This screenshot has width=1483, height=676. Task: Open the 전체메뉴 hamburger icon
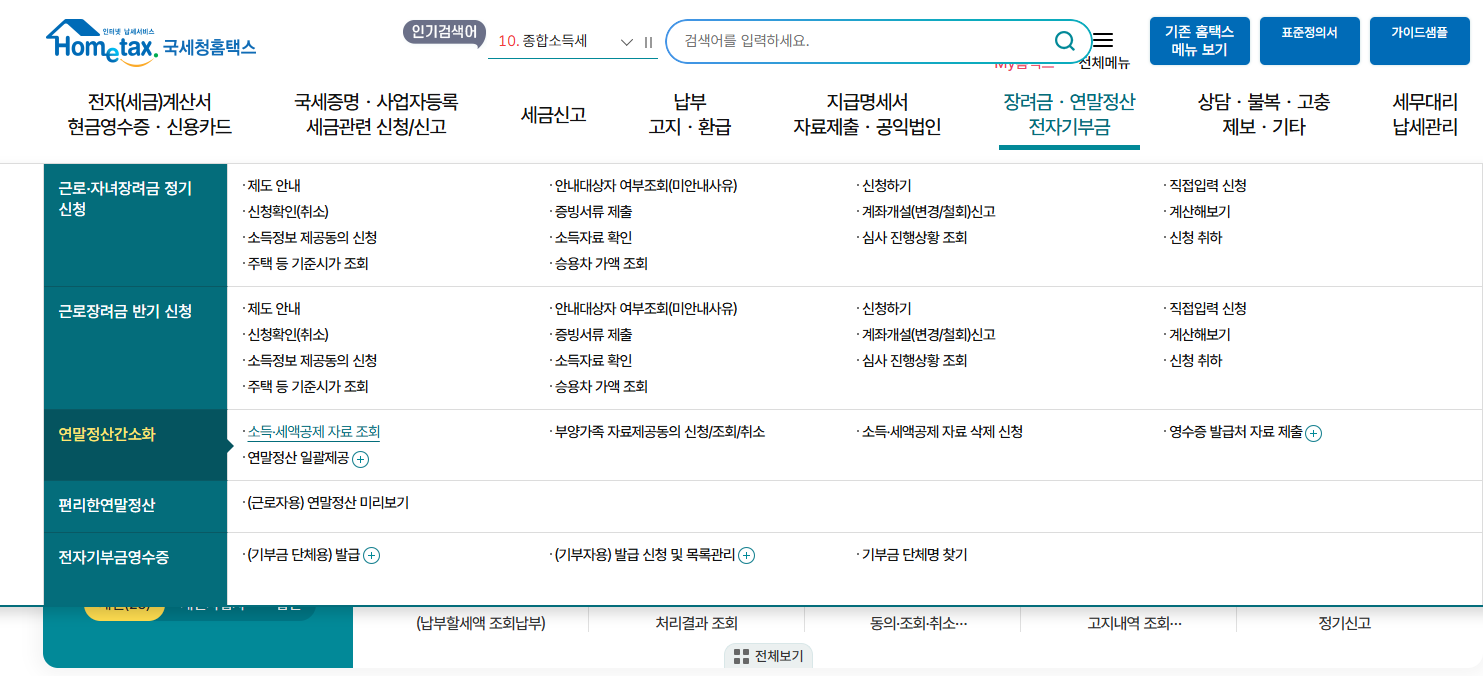[x=1103, y=38]
